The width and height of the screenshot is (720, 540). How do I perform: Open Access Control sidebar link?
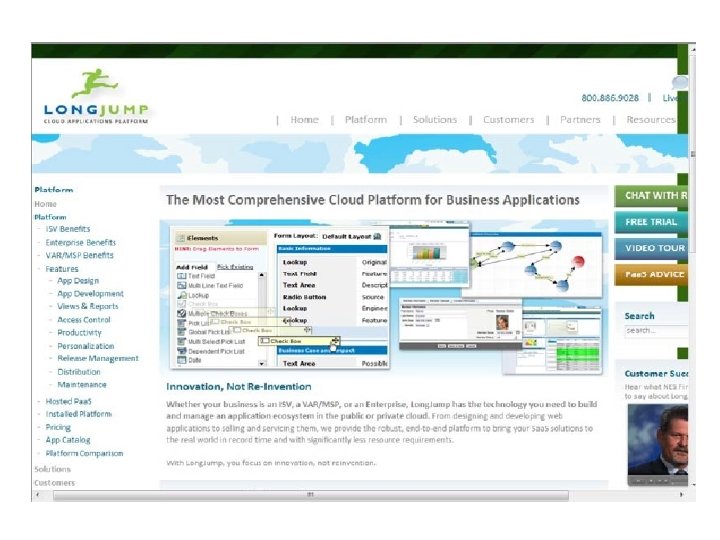tap(84, 320)
